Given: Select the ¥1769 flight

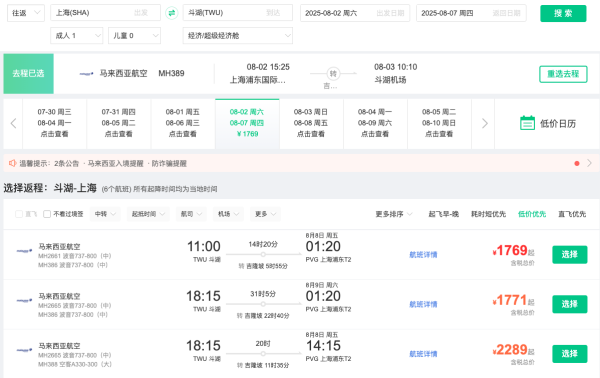Looking at the screenshot, I should tap(570, 254).
